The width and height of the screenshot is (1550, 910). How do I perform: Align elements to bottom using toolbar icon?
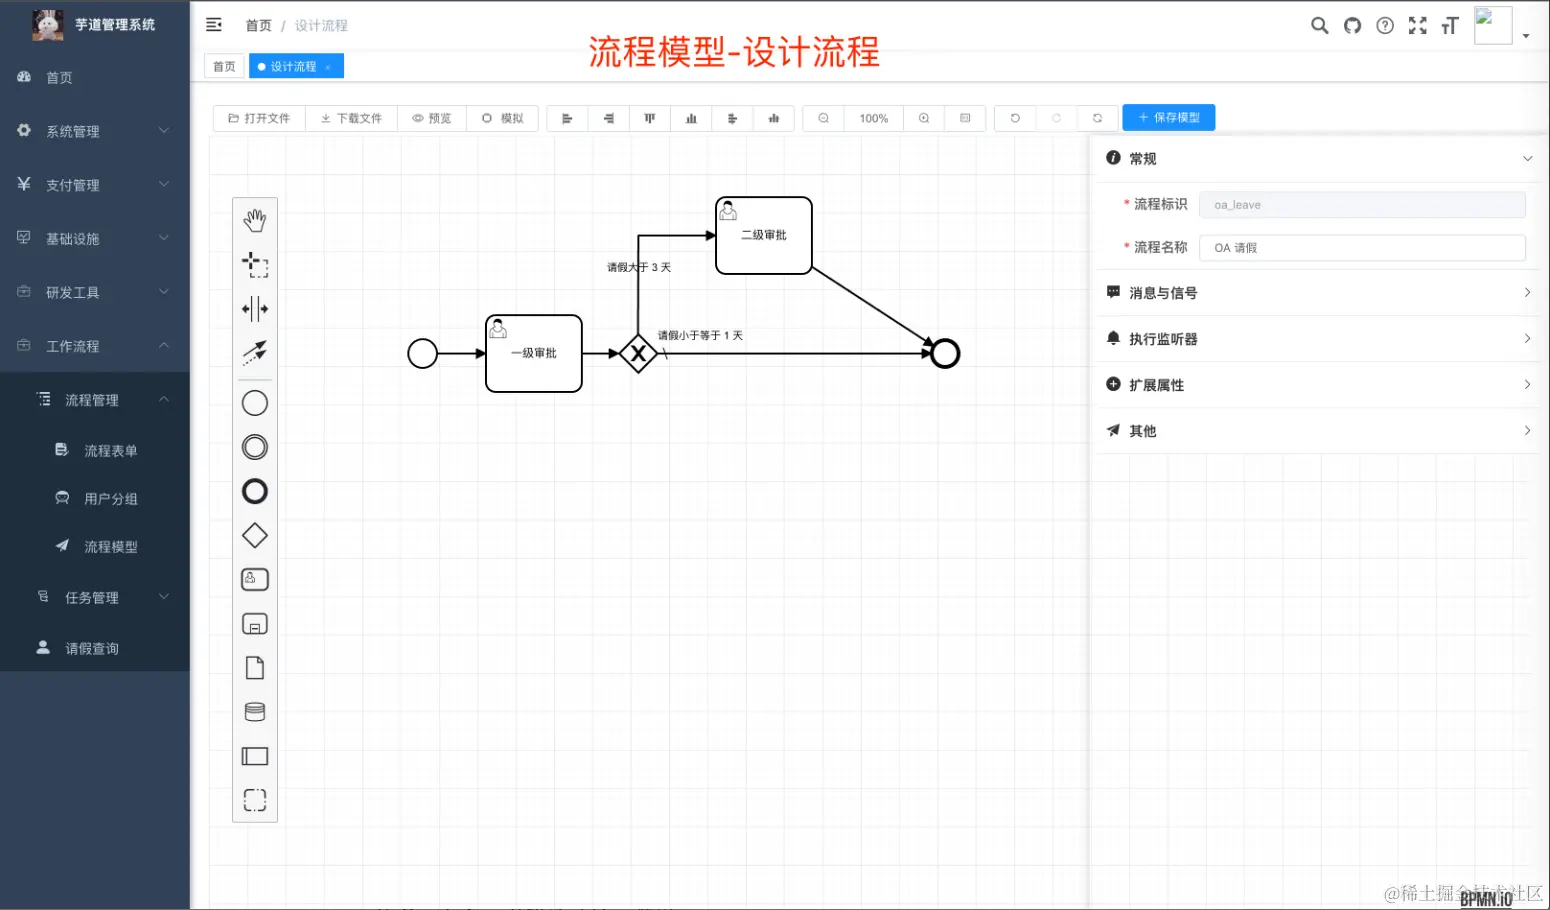click(x=691, y=118)
